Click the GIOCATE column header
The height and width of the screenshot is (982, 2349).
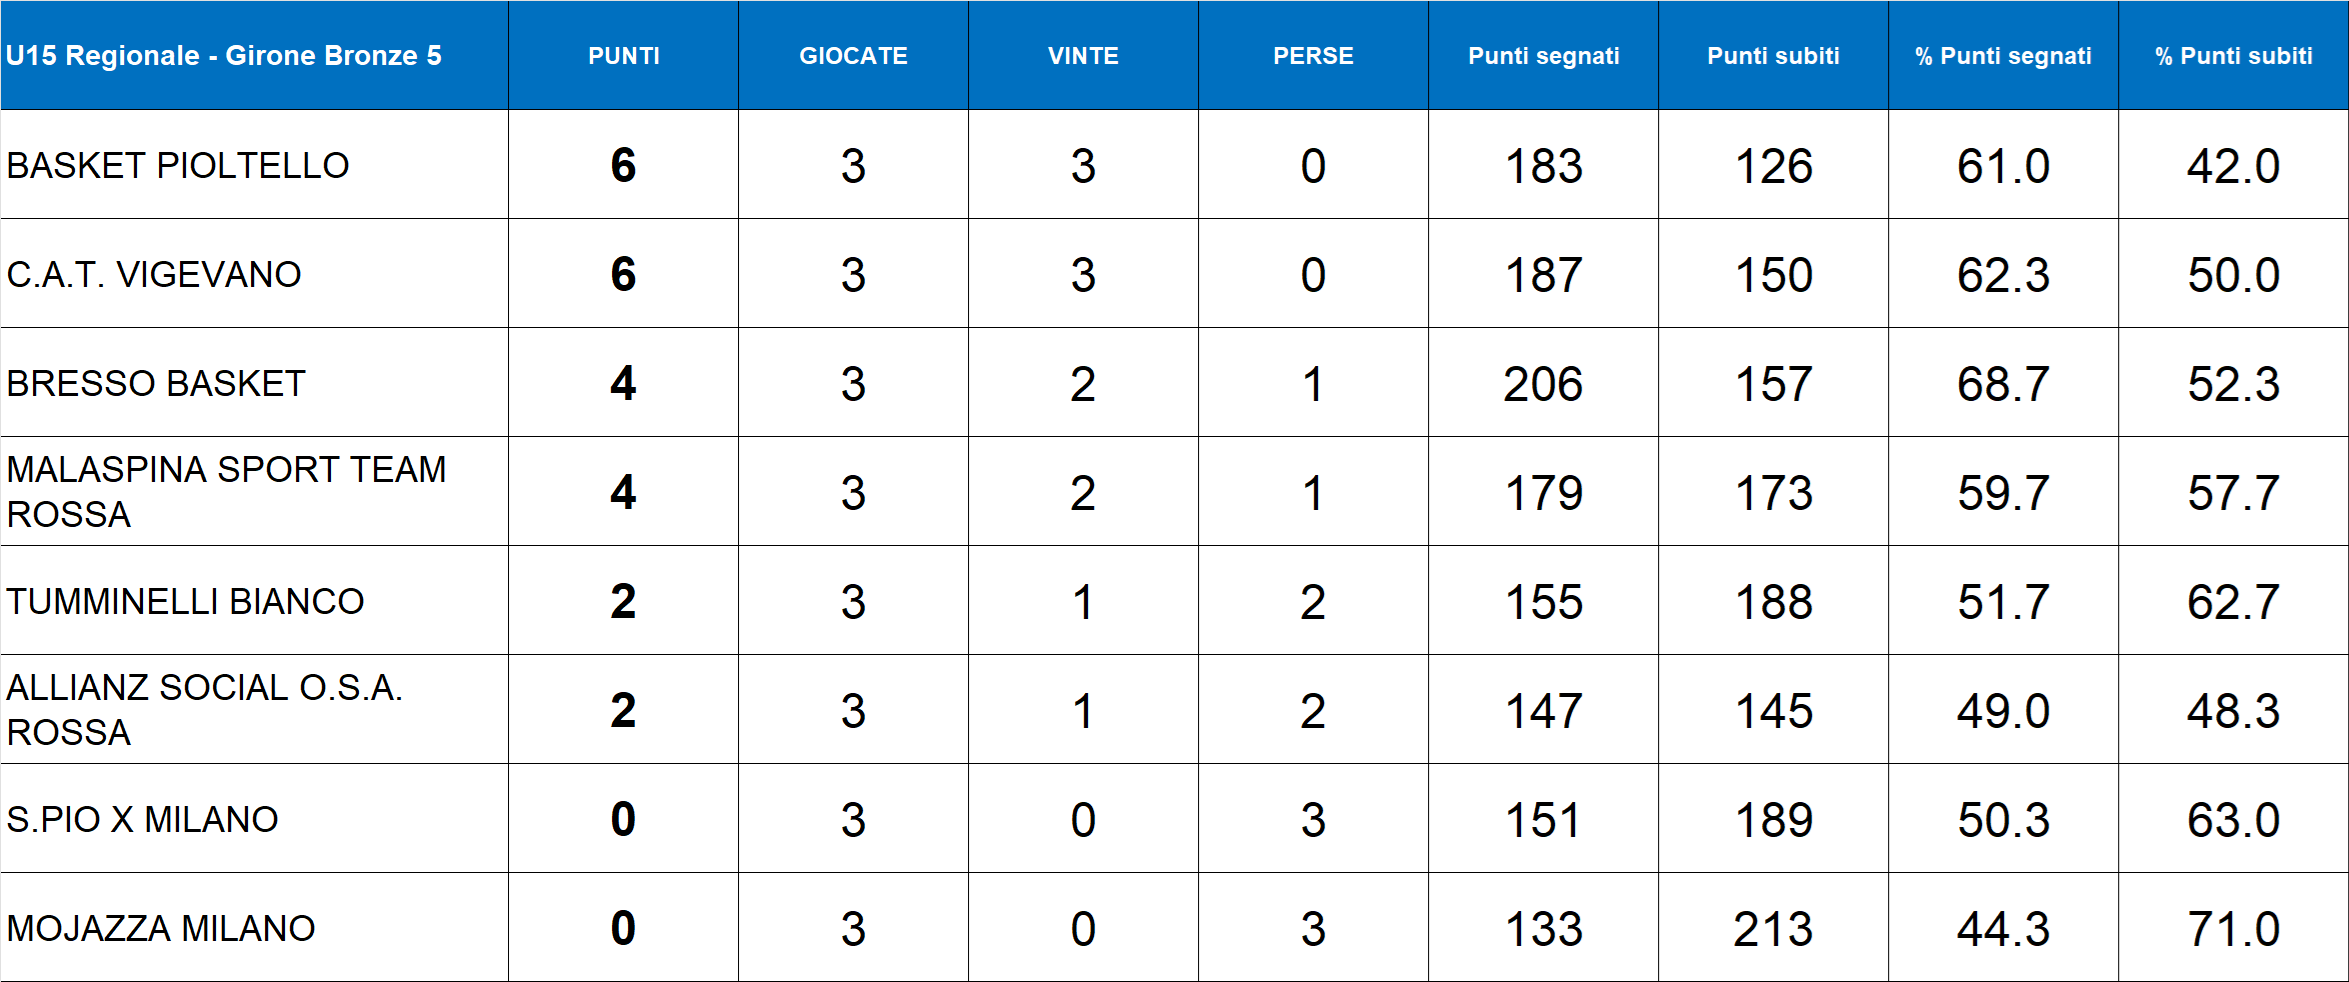(x=853, y=56)
